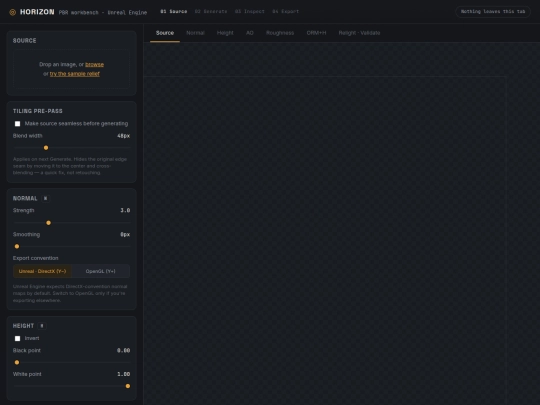
Task: Click the Smoothing slider handle
Action: (17, 247)
